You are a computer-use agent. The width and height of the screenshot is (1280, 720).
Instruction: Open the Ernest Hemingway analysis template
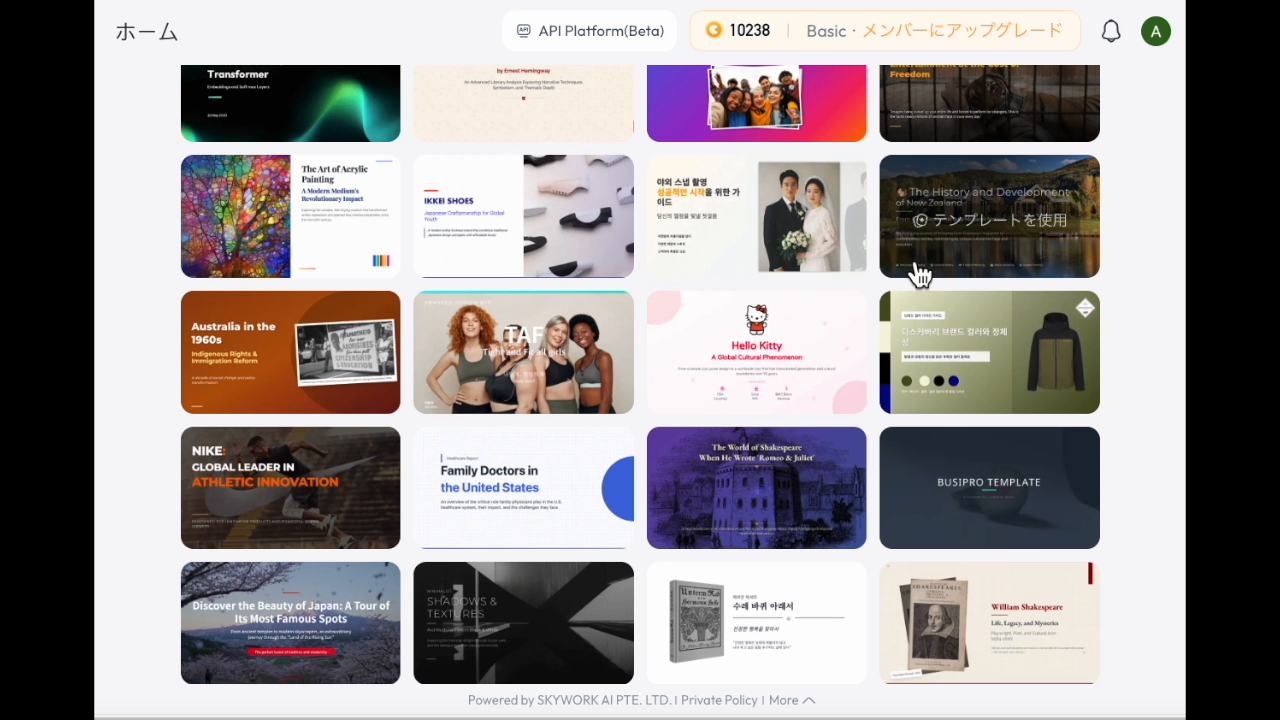coord(524,103)
